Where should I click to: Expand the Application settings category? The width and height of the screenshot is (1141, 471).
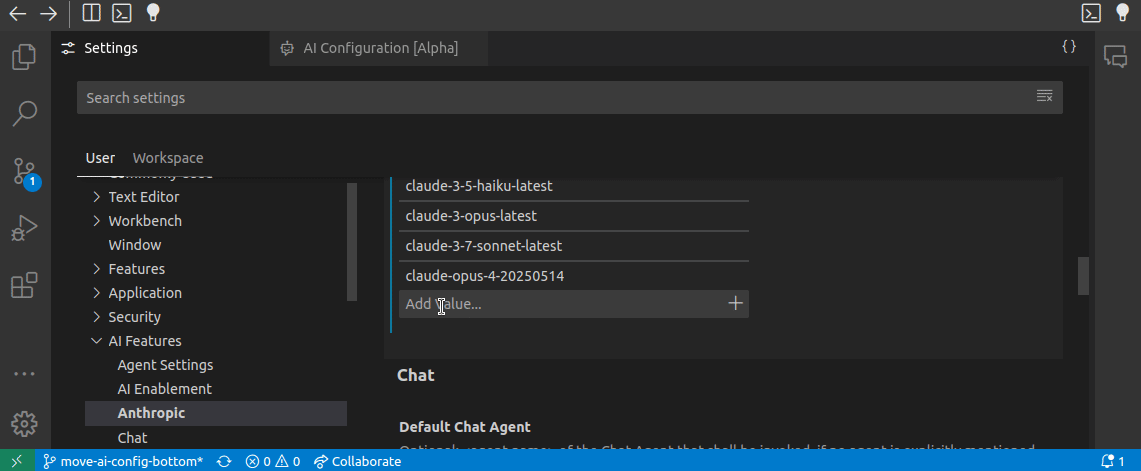click(145, 293)
